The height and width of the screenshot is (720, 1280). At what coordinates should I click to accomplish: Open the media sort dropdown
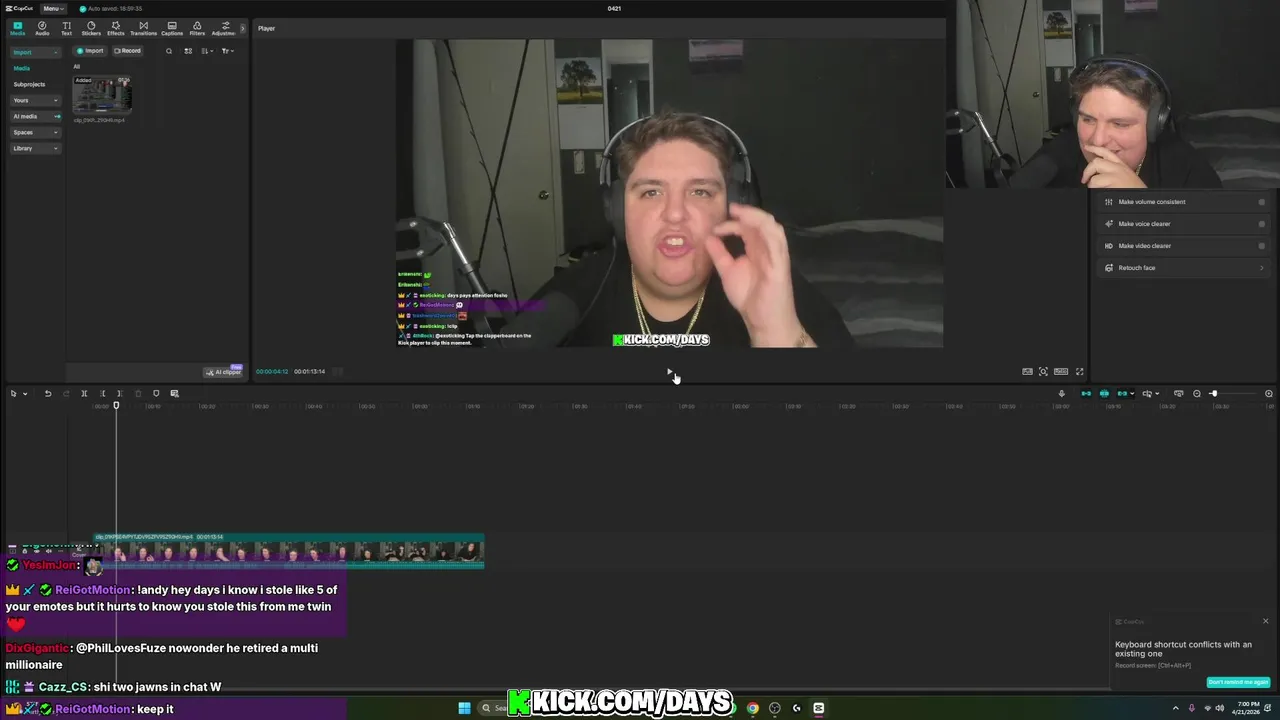pyautogui.click(x=206, y=51)
